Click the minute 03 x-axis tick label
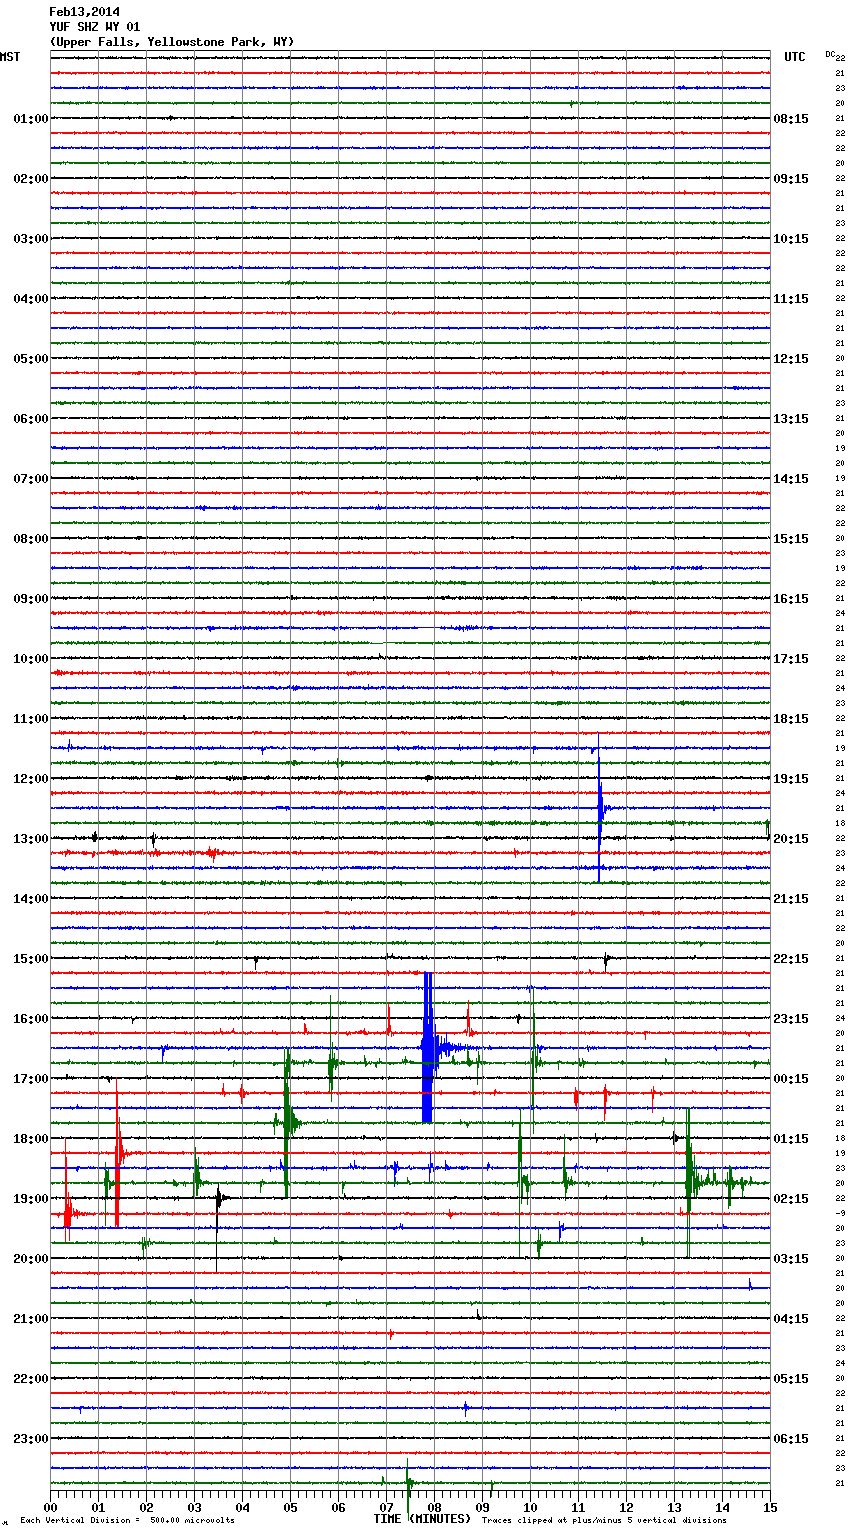Viewport: 850px width, 1534px height. [x=195, y=1508]
